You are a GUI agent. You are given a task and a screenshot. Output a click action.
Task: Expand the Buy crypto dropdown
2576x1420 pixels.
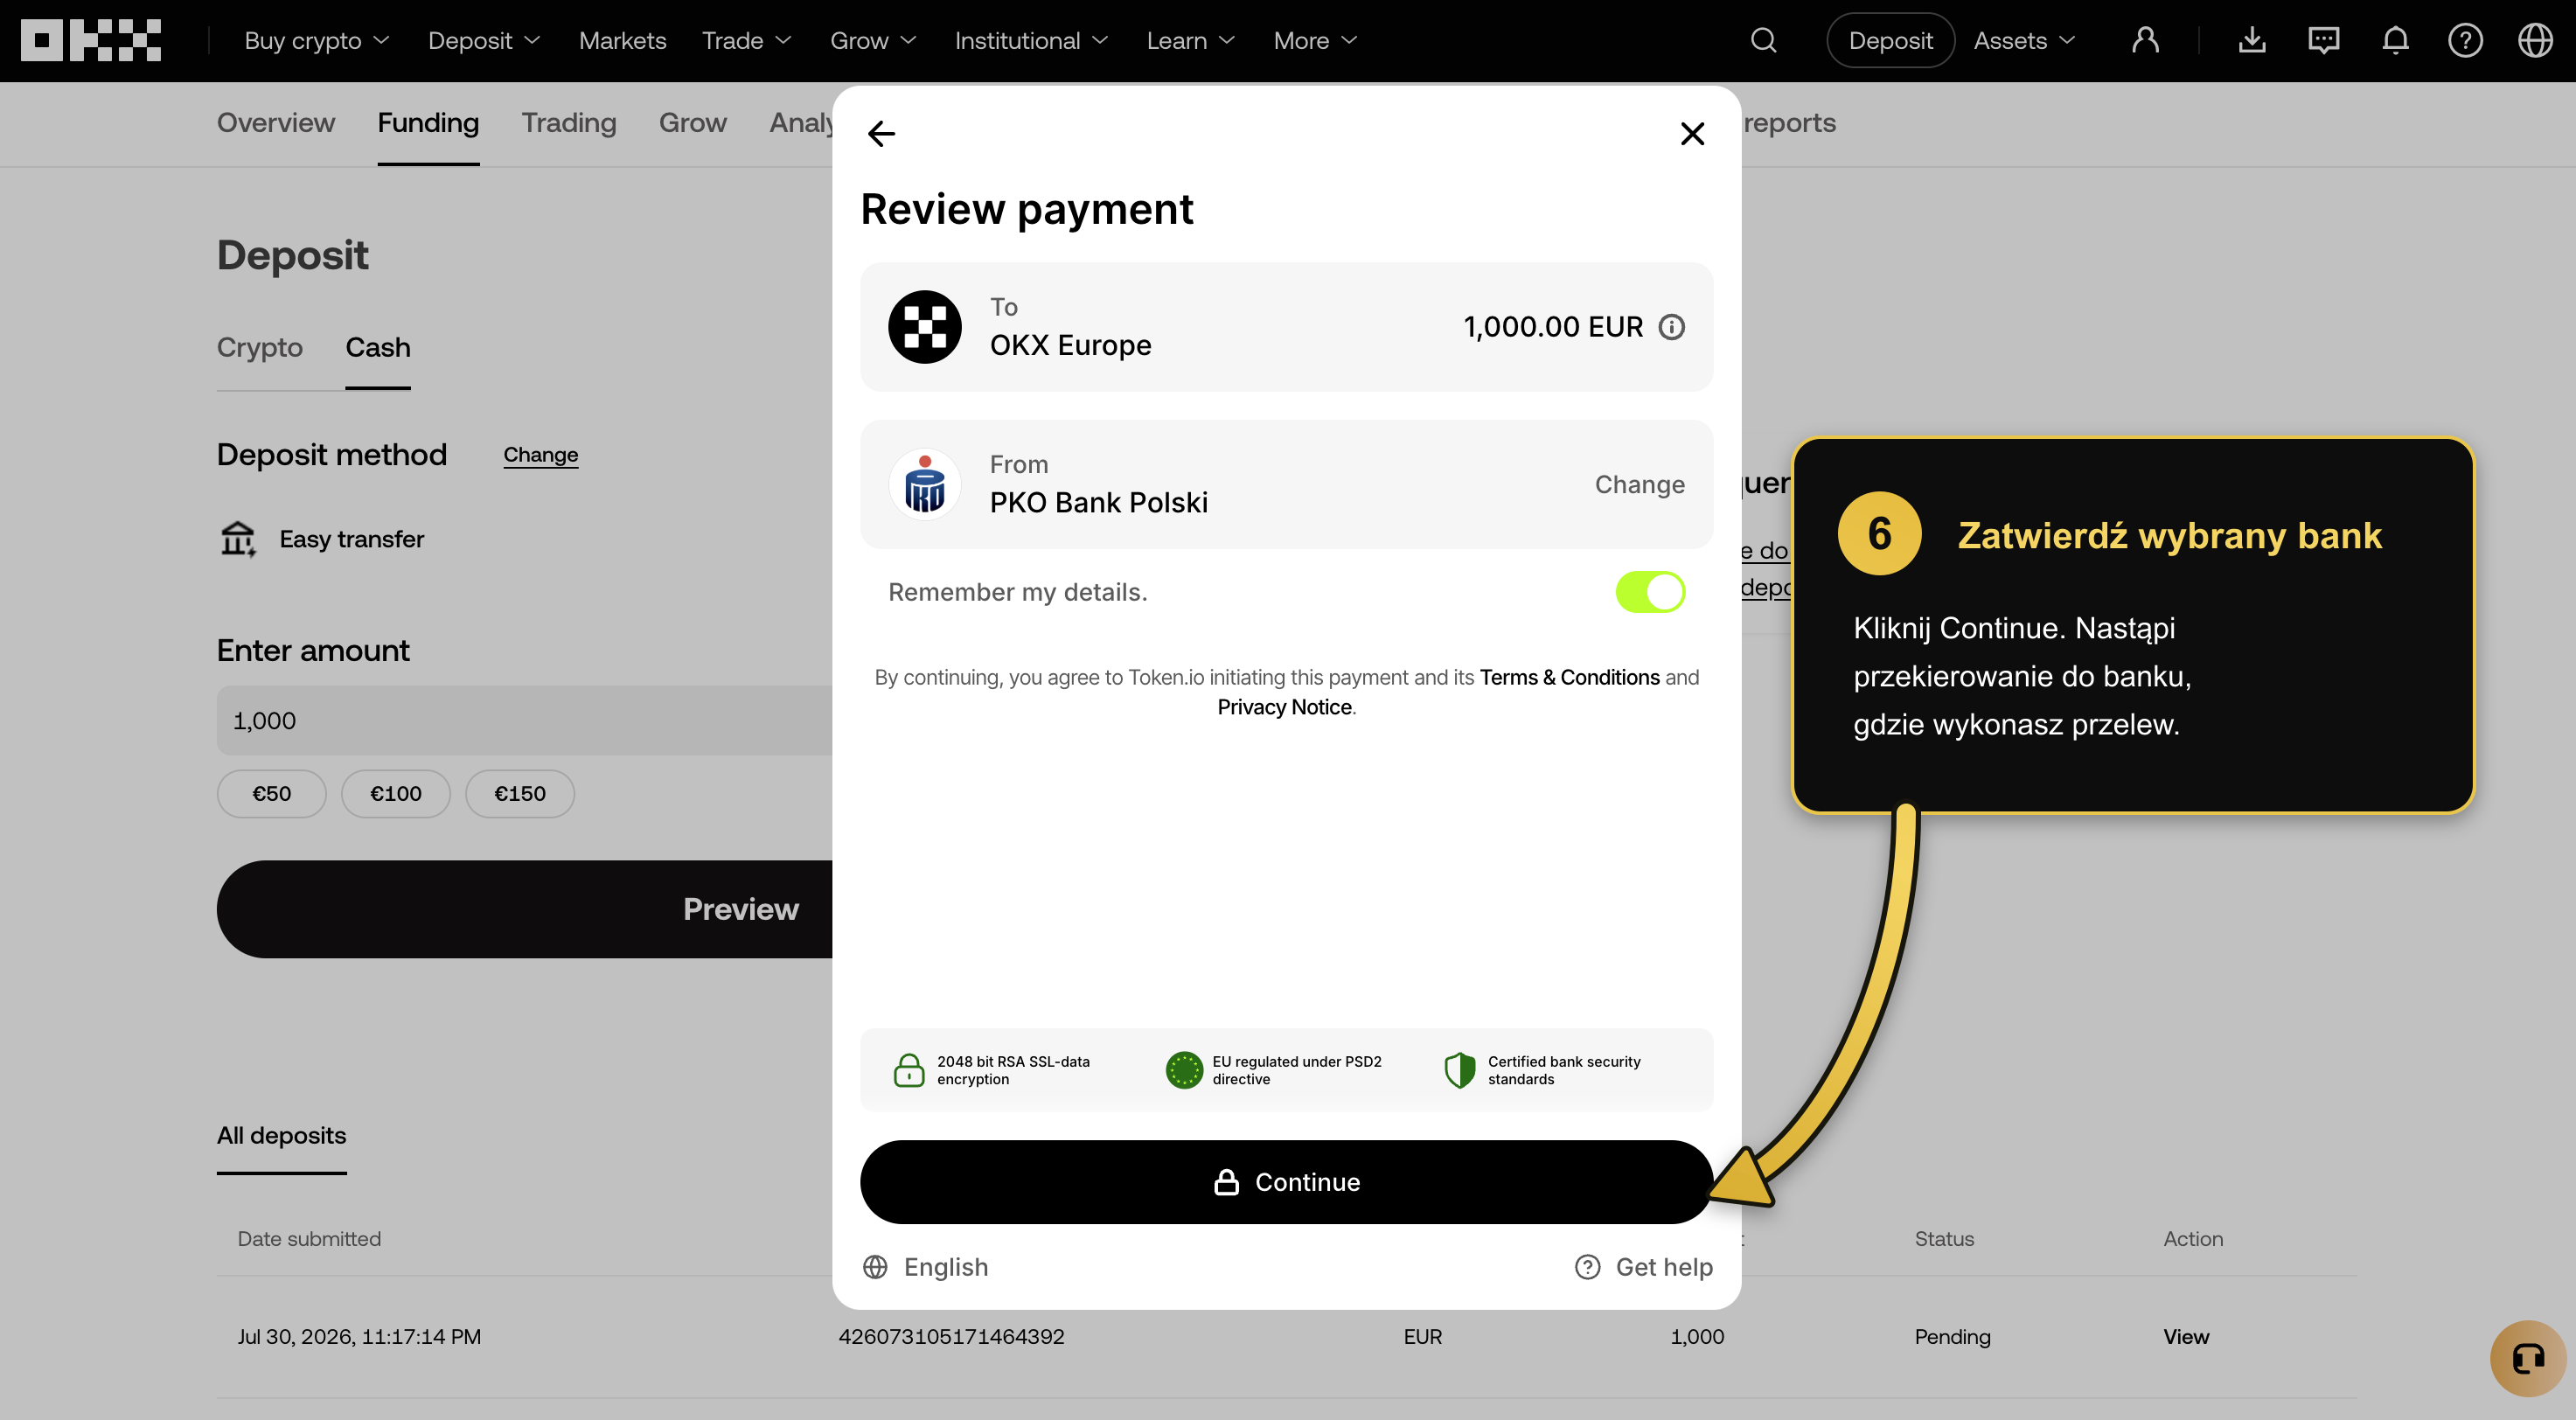[x=317, y=41]
